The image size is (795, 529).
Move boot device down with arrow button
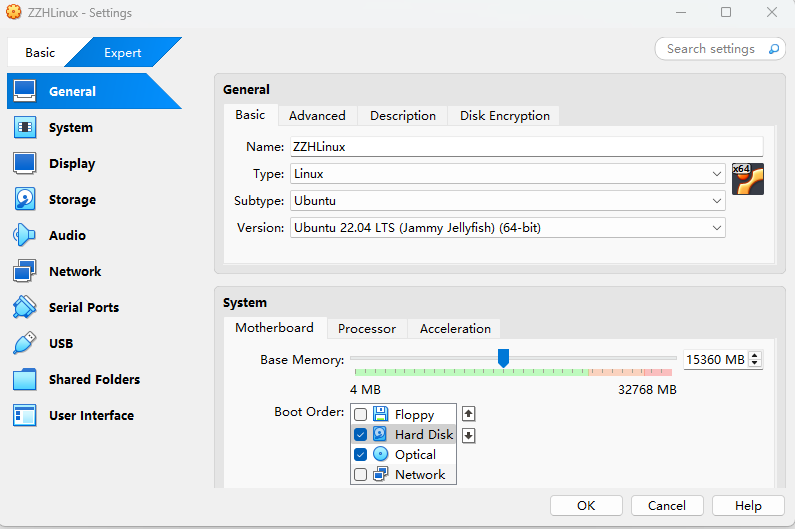468,435
